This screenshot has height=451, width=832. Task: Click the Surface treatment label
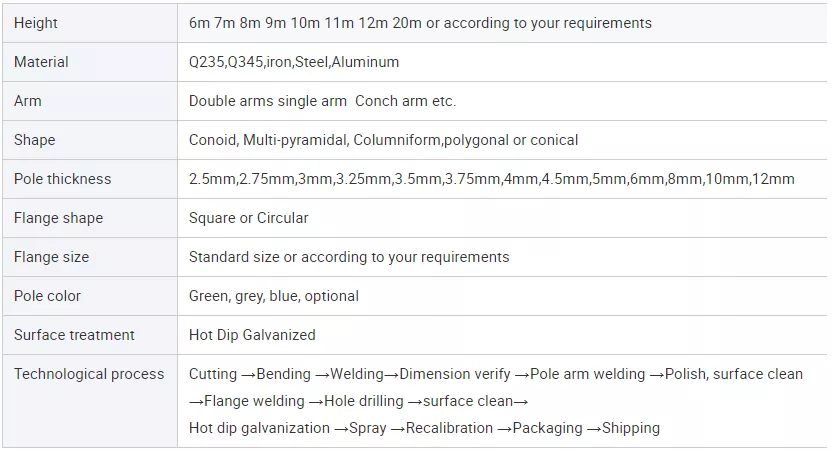[x=74, y=335]
